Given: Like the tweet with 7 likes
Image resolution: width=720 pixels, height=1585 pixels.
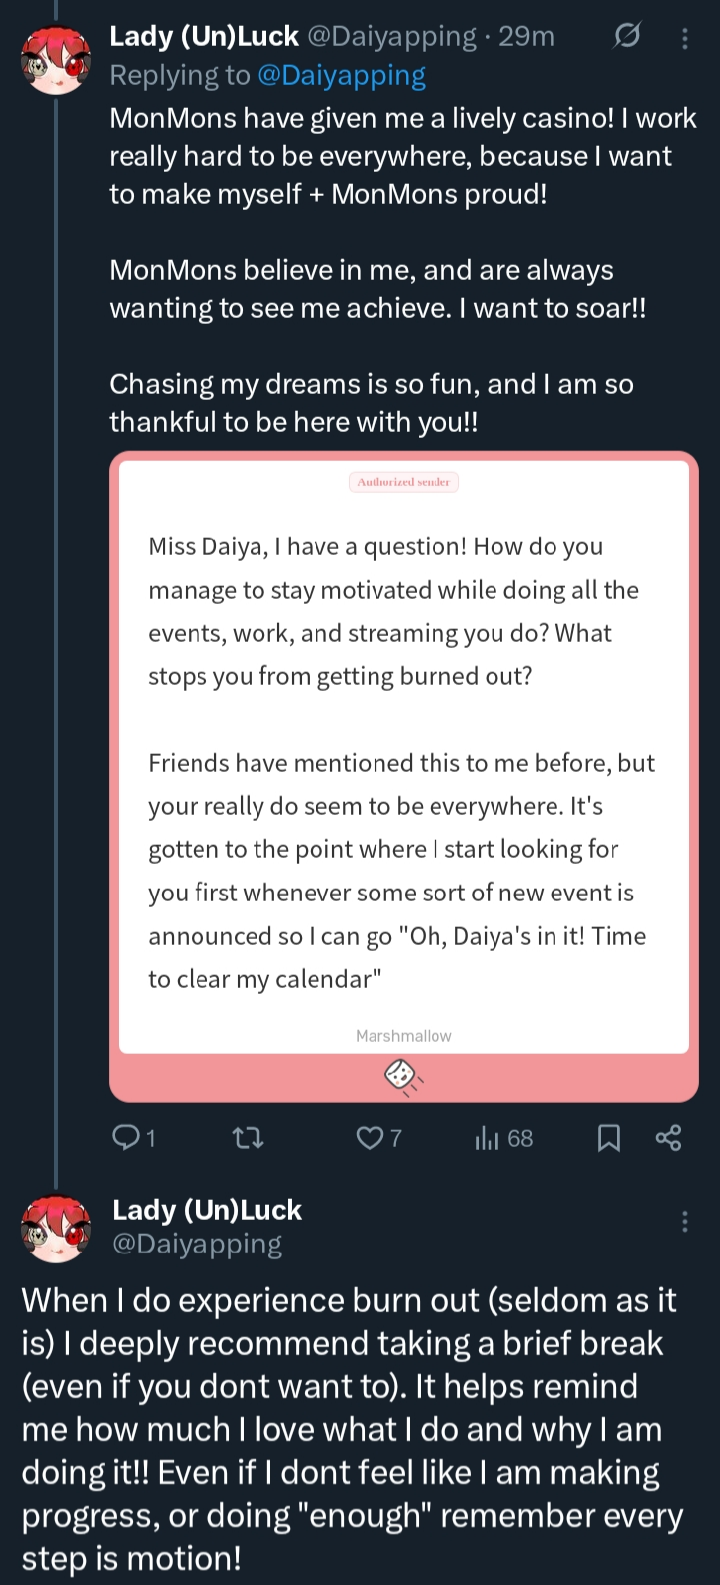Looking at the screenshot, I should pyautogui.click(x=371, y=1138).
